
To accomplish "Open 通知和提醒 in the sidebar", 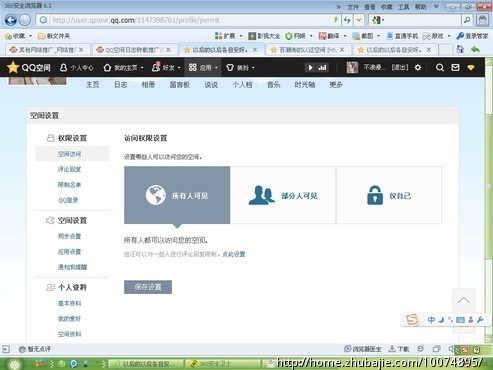I will click(72, 267).
